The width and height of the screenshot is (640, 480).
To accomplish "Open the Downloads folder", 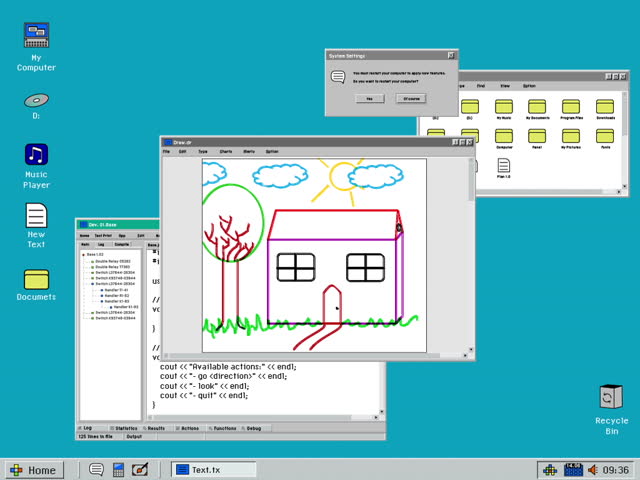I will coord(605,107).
